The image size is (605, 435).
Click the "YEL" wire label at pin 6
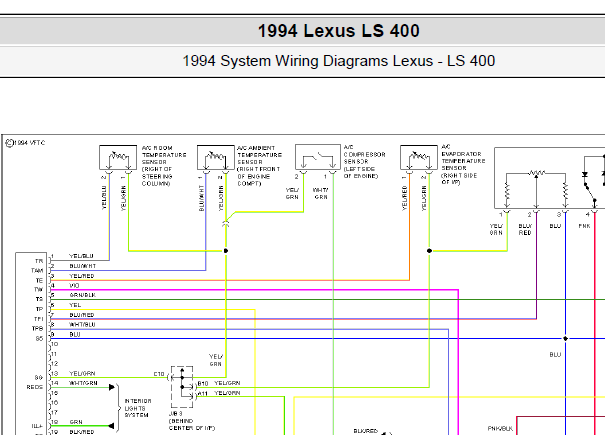[75, 305]
